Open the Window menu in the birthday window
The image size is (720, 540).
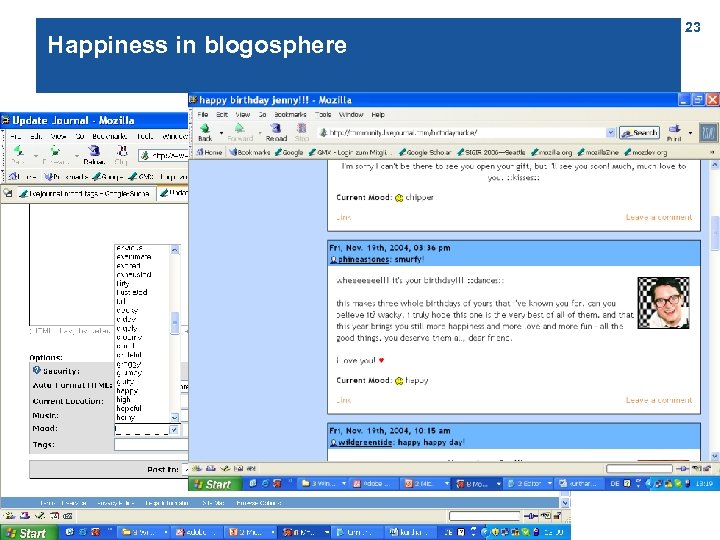coord(351,114)
